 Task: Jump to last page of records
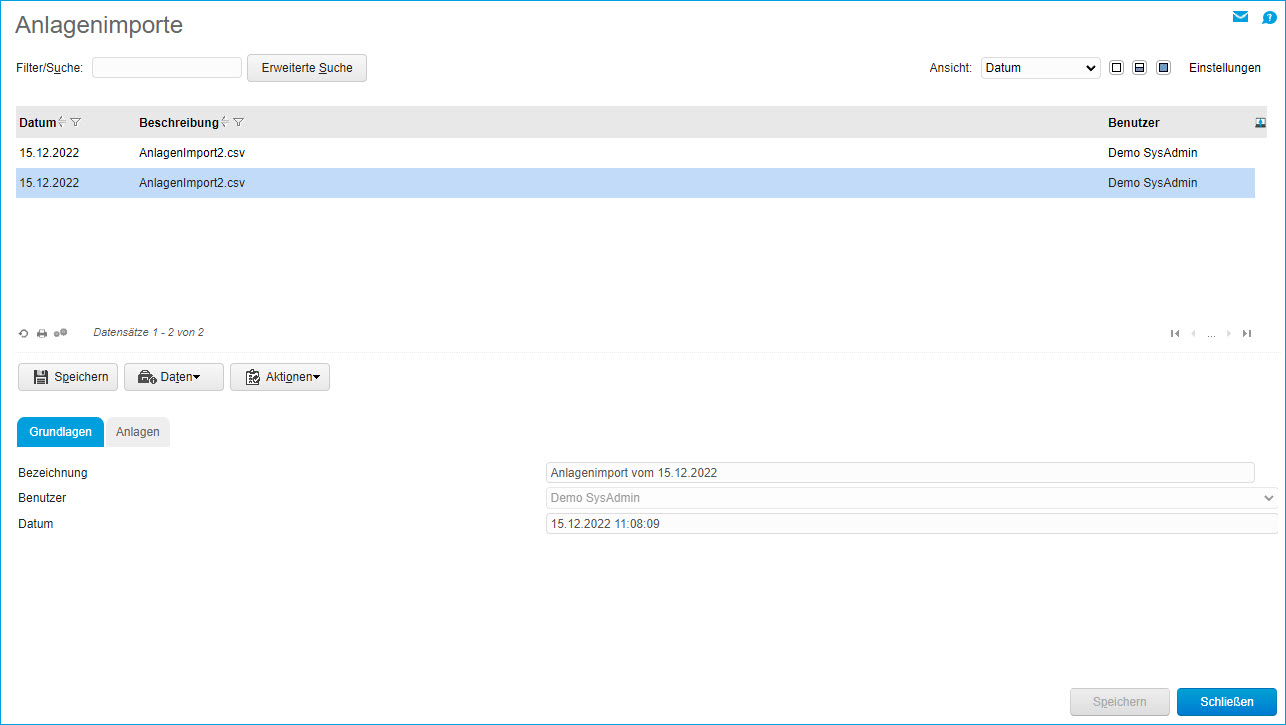click(1247, 333)
